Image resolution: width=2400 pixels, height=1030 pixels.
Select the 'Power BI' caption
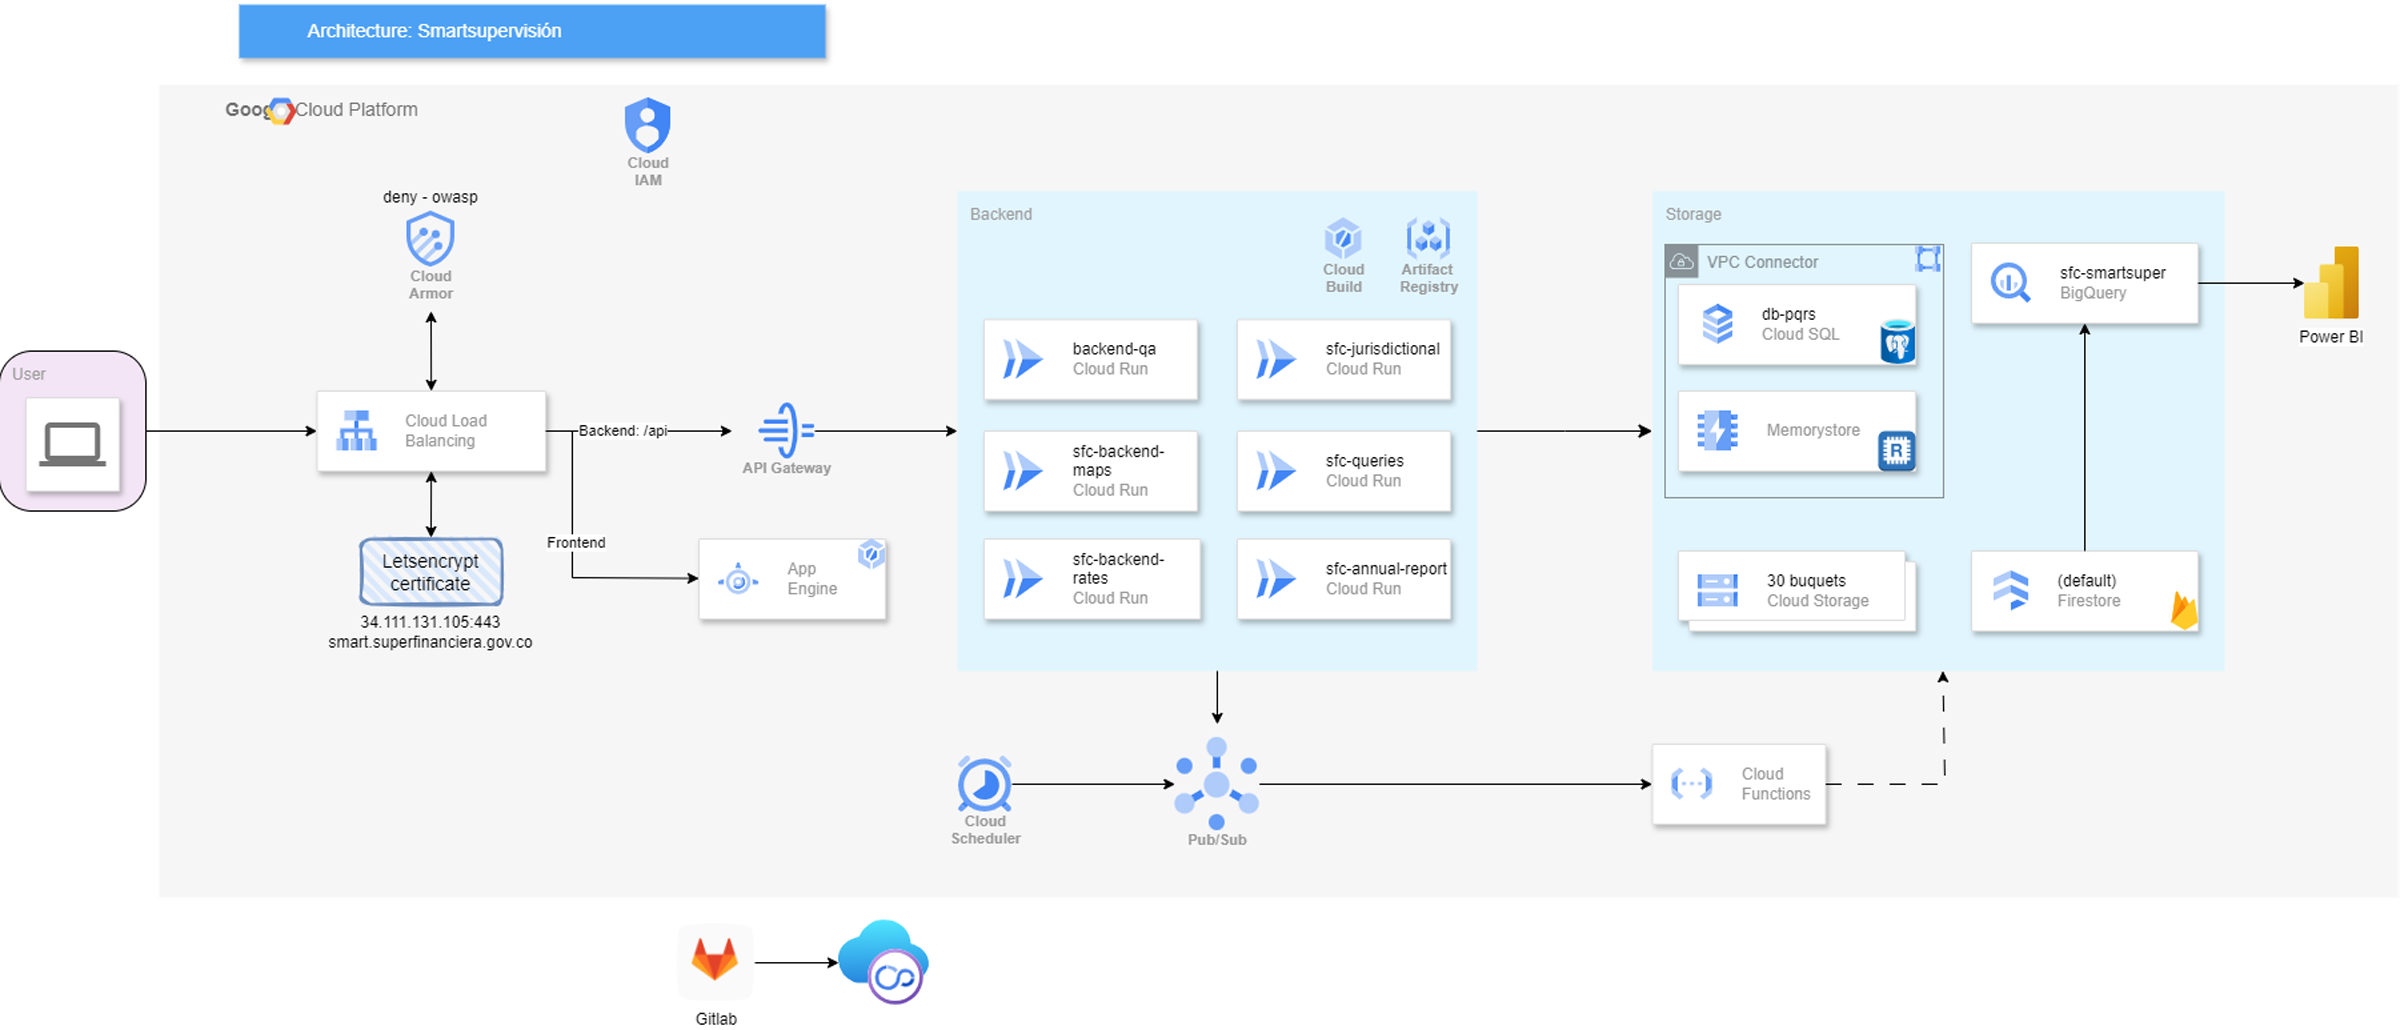coord(2331,337)
